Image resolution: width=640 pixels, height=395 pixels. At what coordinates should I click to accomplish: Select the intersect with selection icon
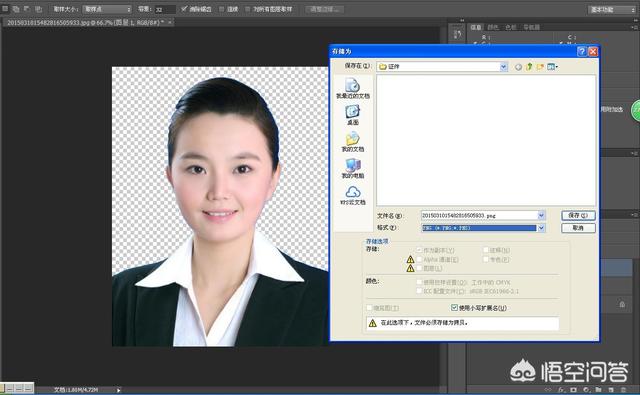(x=38, y=9)
